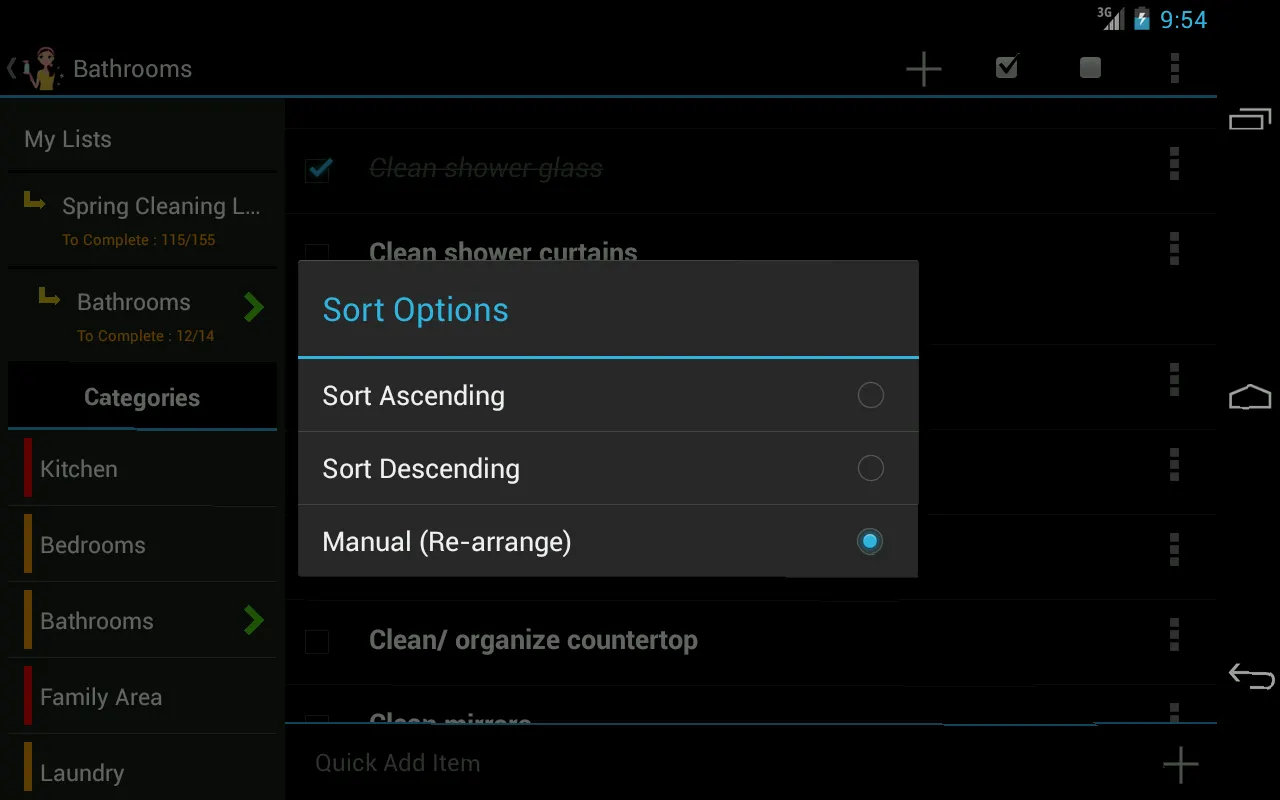Open the Kitchen category
The height and width of the screenshot is (800, 1280).
pos(142,469)
